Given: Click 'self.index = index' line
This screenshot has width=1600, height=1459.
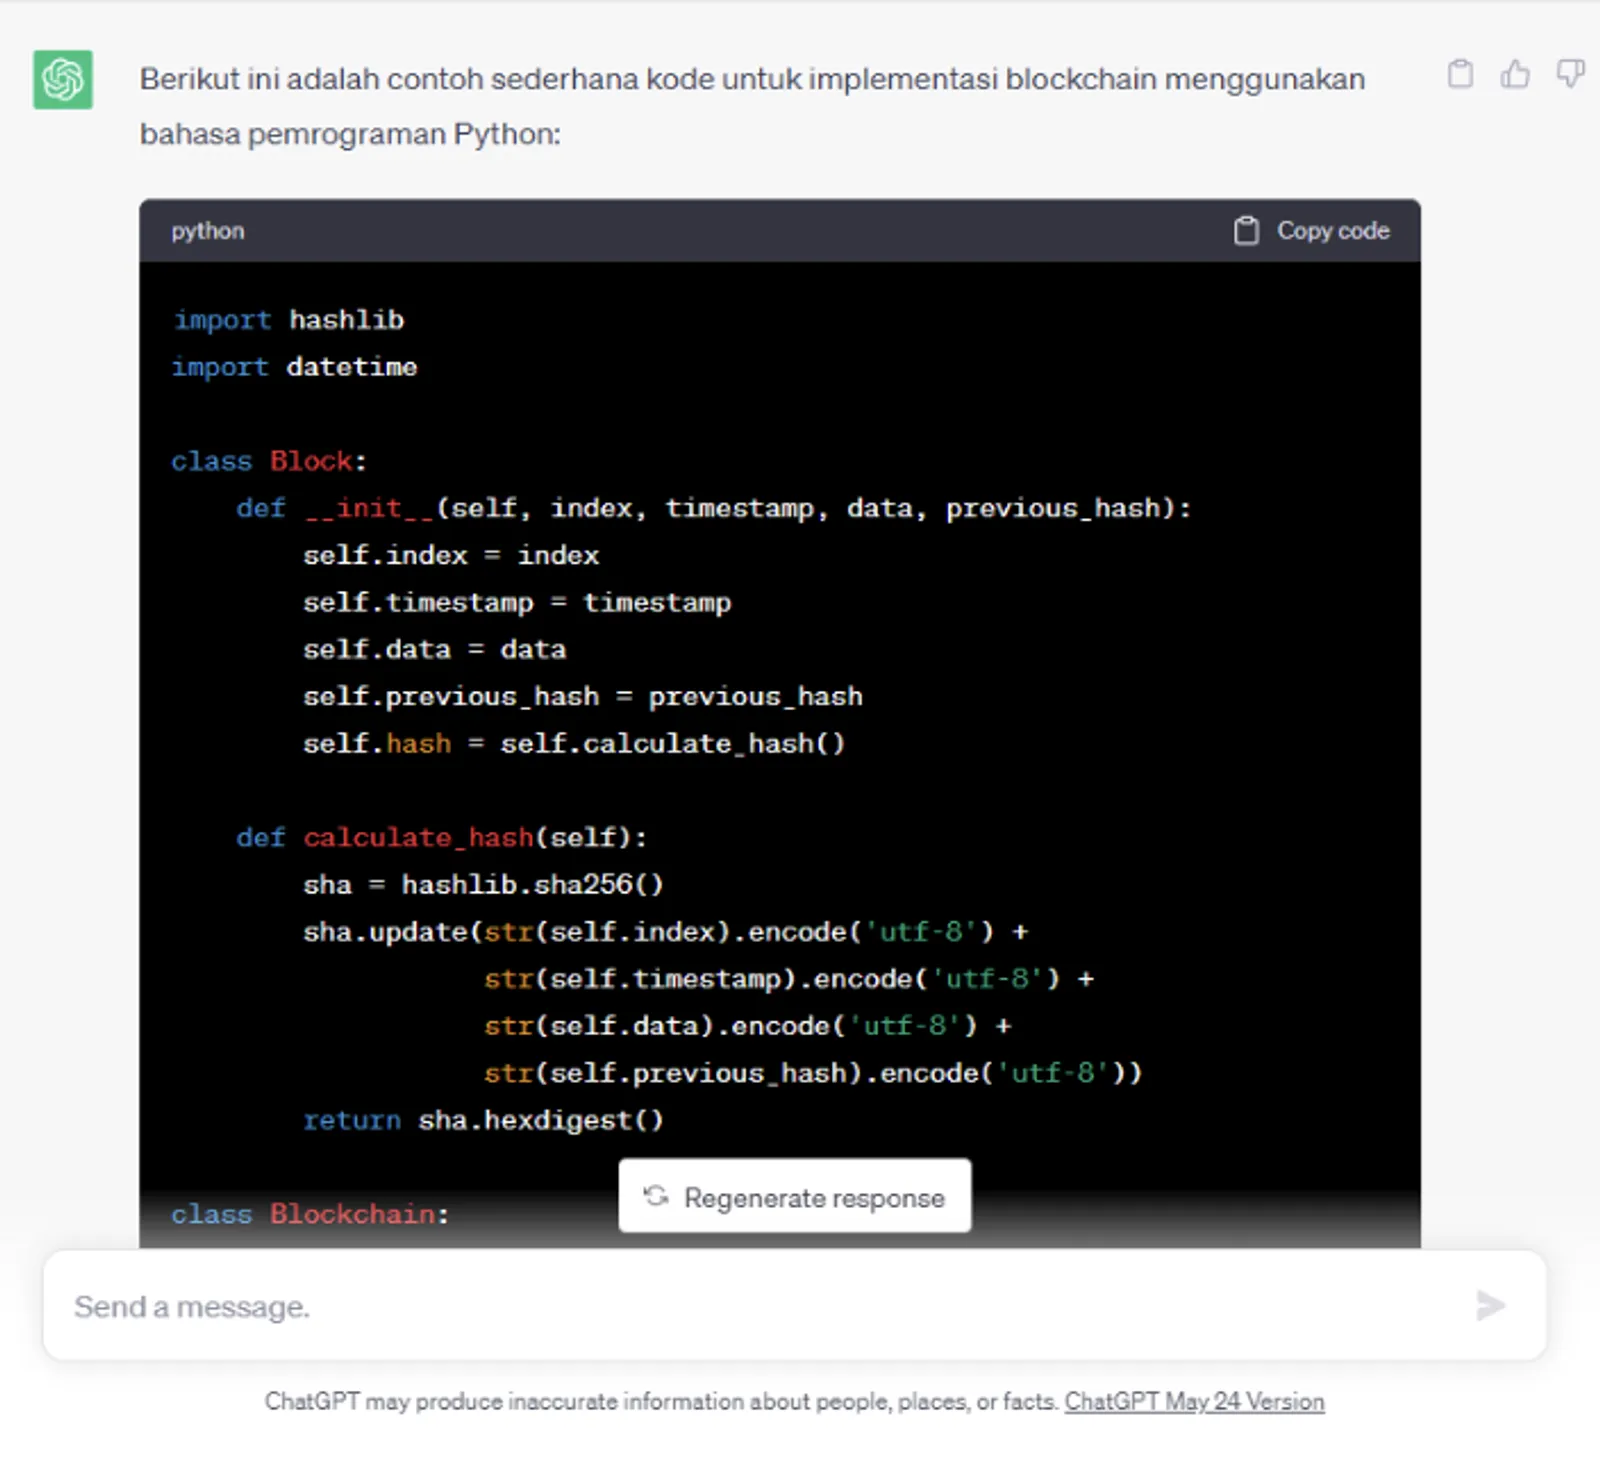Looking at the screenshot, I should 451,555.
